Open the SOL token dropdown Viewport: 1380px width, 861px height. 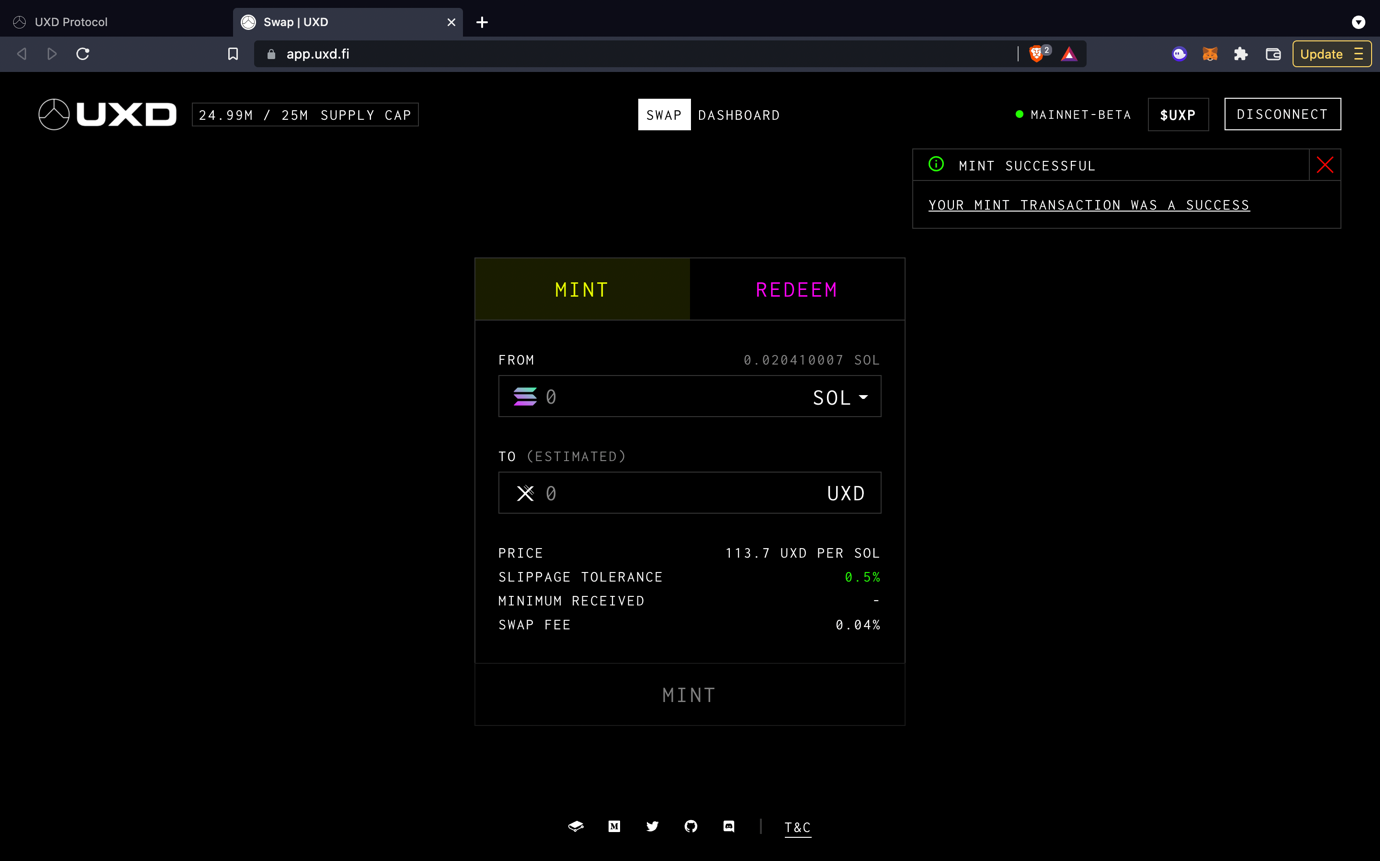pos(841,397)
